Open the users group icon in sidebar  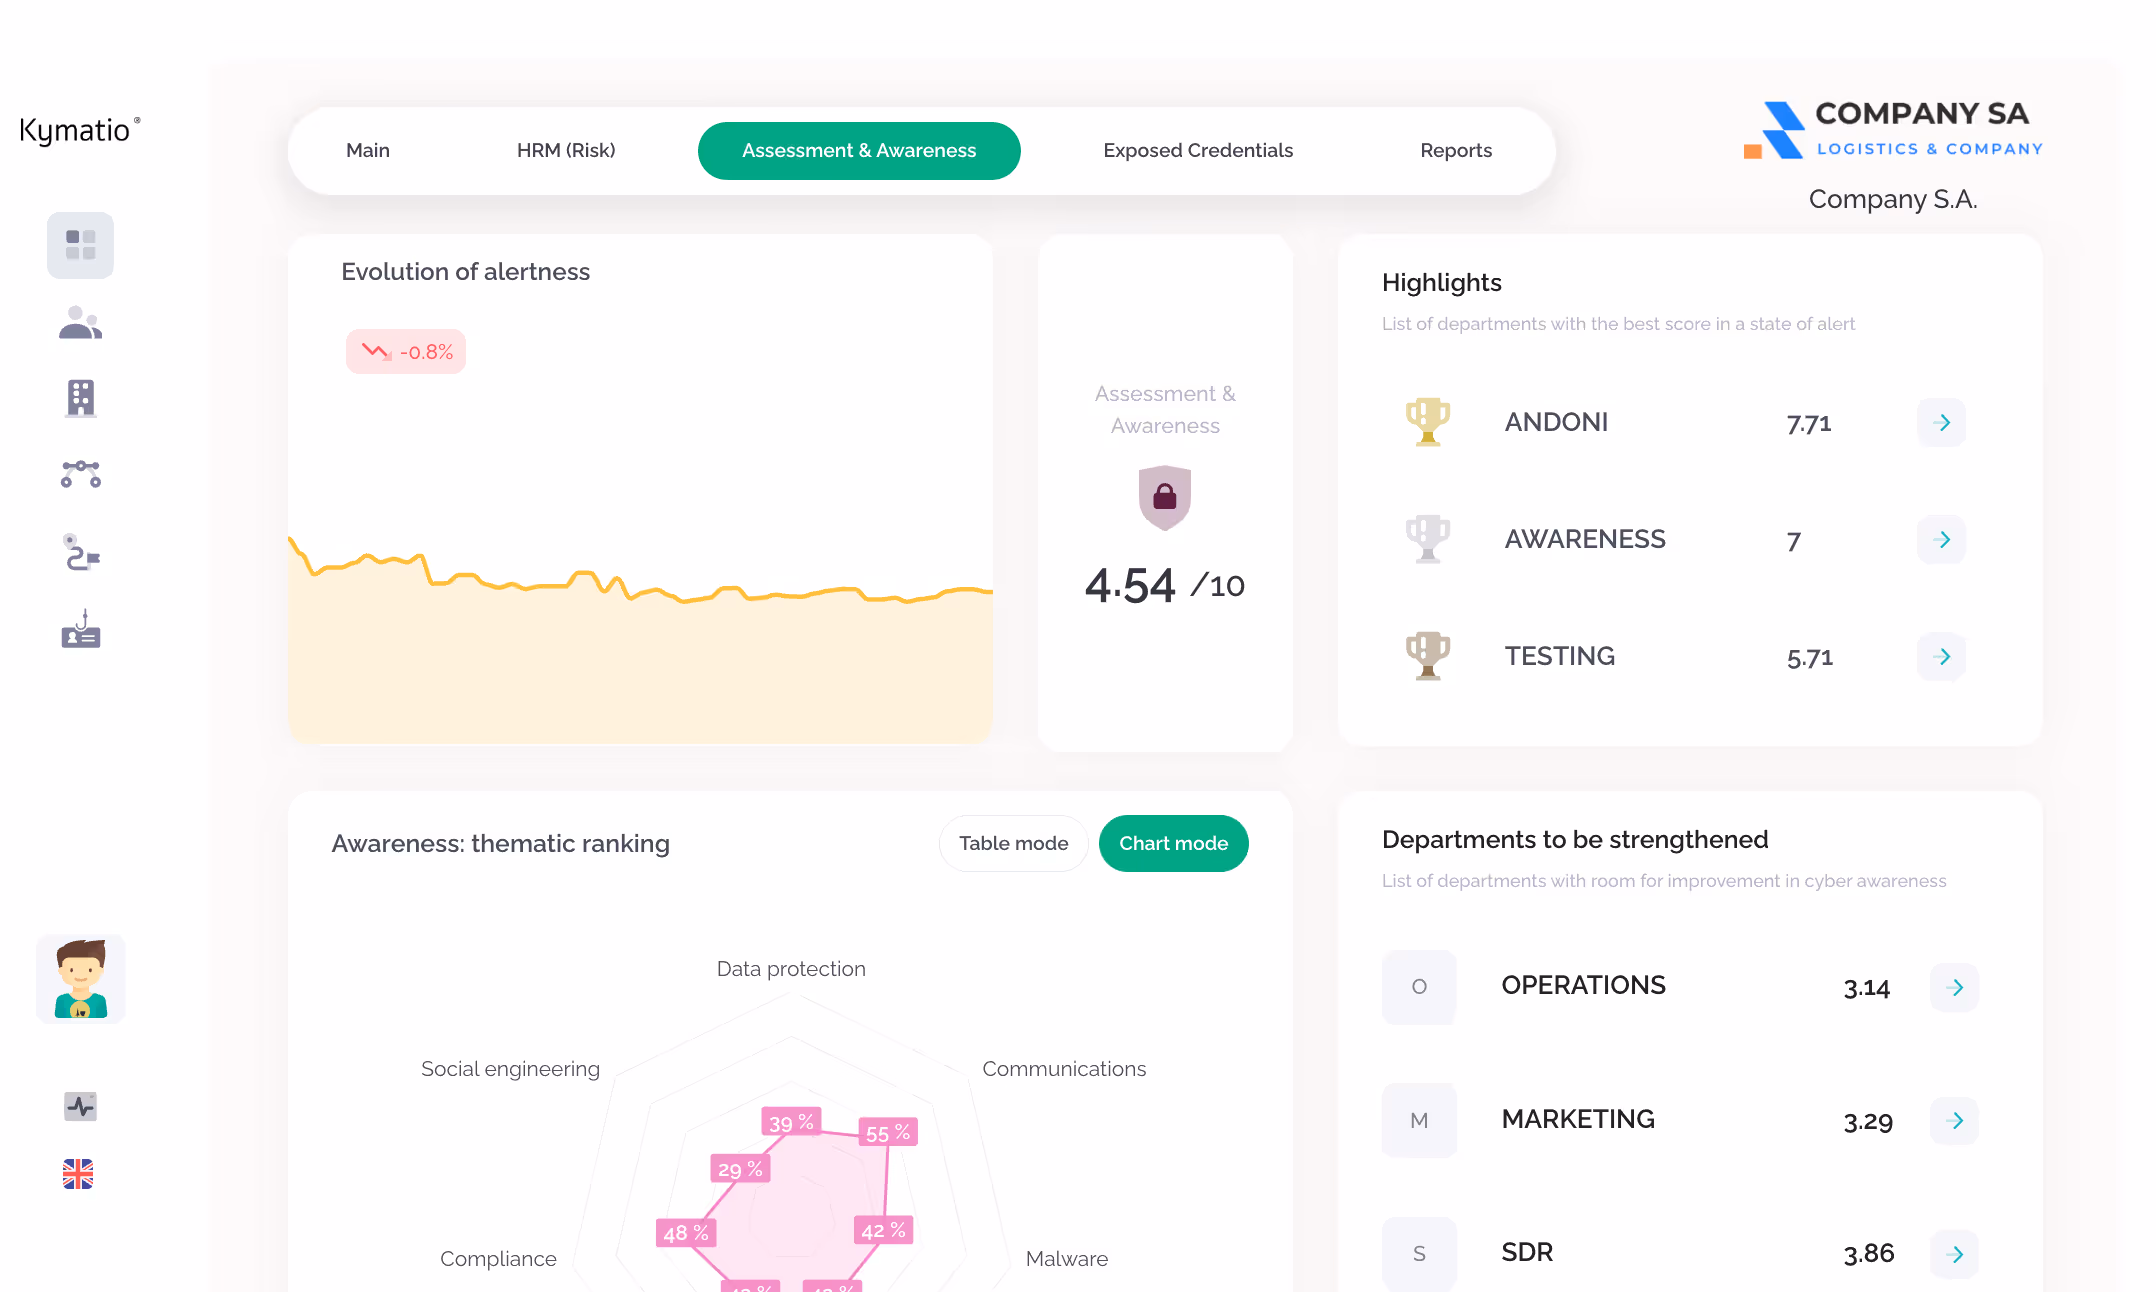(80, 323)
